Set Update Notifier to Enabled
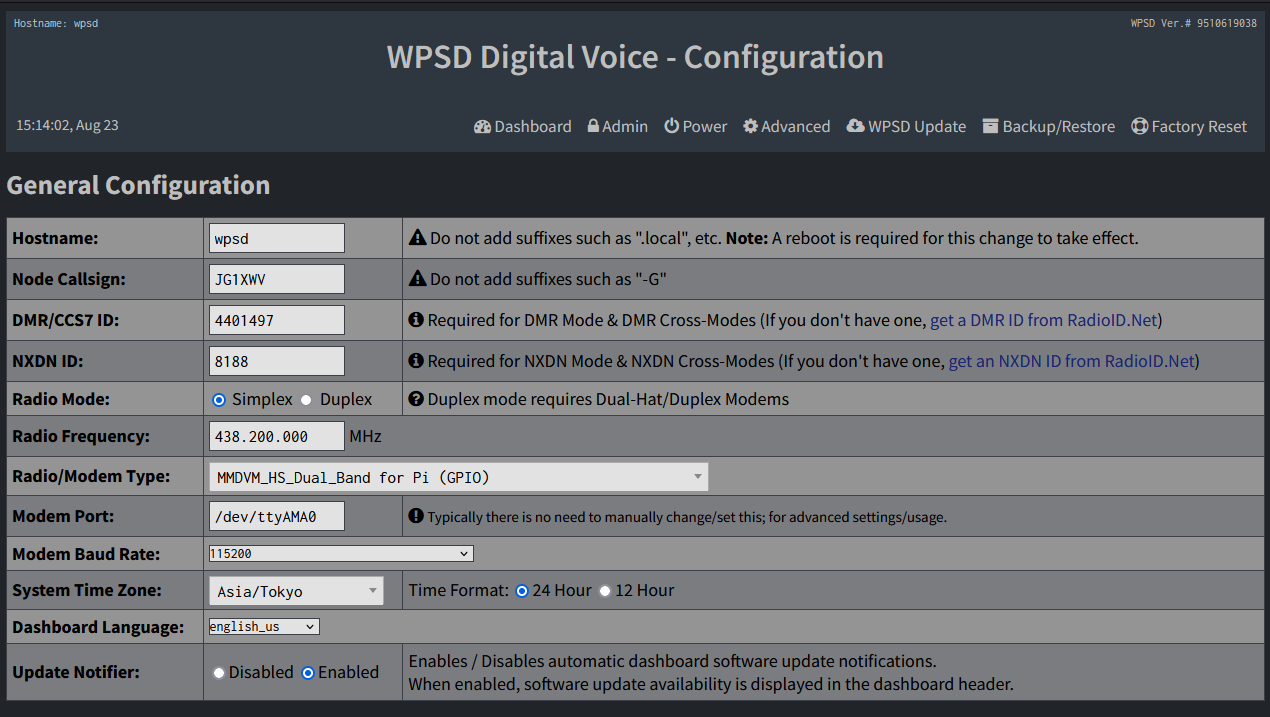This screenshot has height=717, width=1270. [308, 673]
